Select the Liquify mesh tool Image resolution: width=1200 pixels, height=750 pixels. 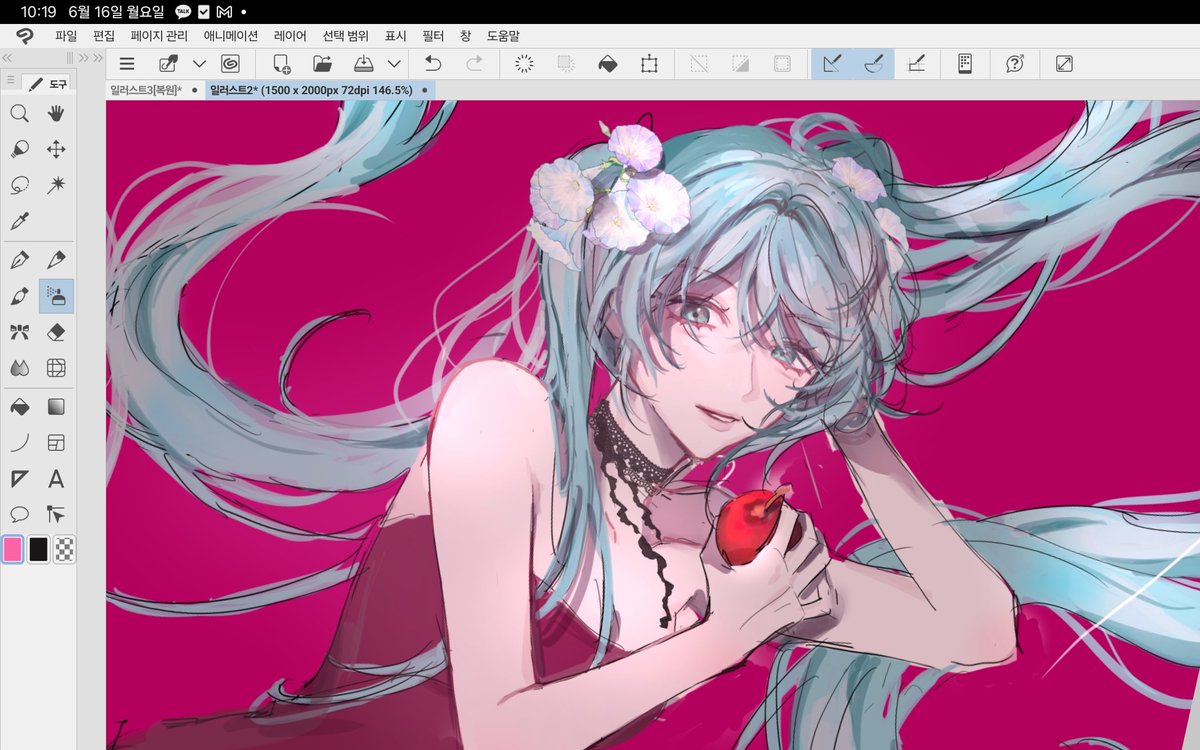56,368
